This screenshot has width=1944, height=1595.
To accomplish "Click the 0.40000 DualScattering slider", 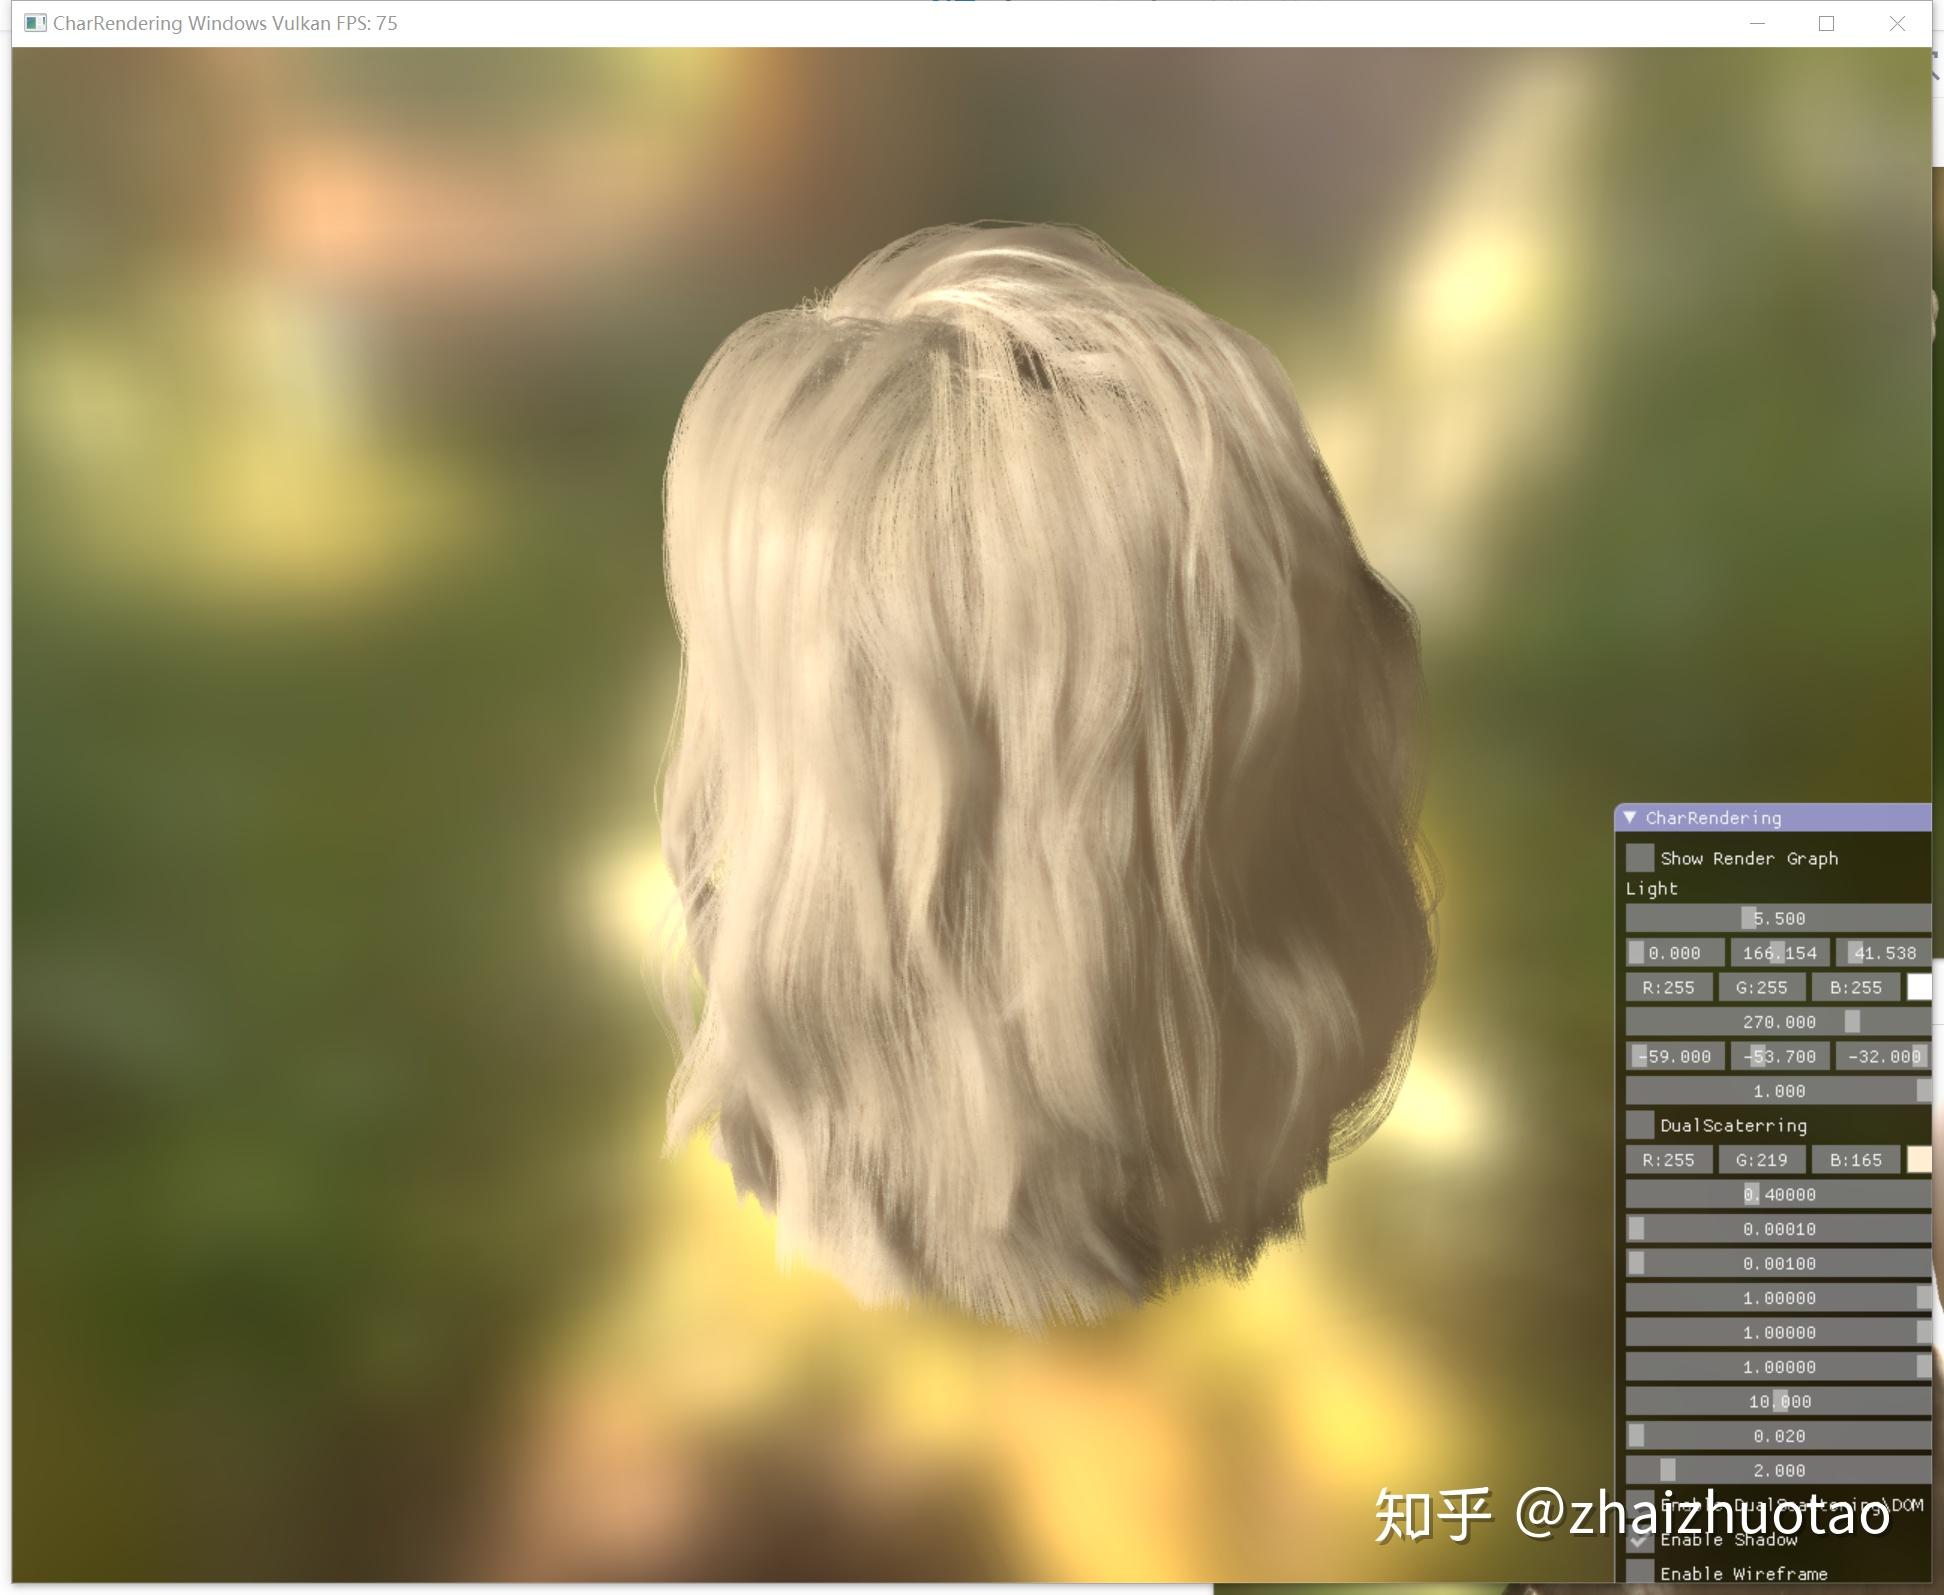I will pyautogui.click(x=1778, y=1194).
